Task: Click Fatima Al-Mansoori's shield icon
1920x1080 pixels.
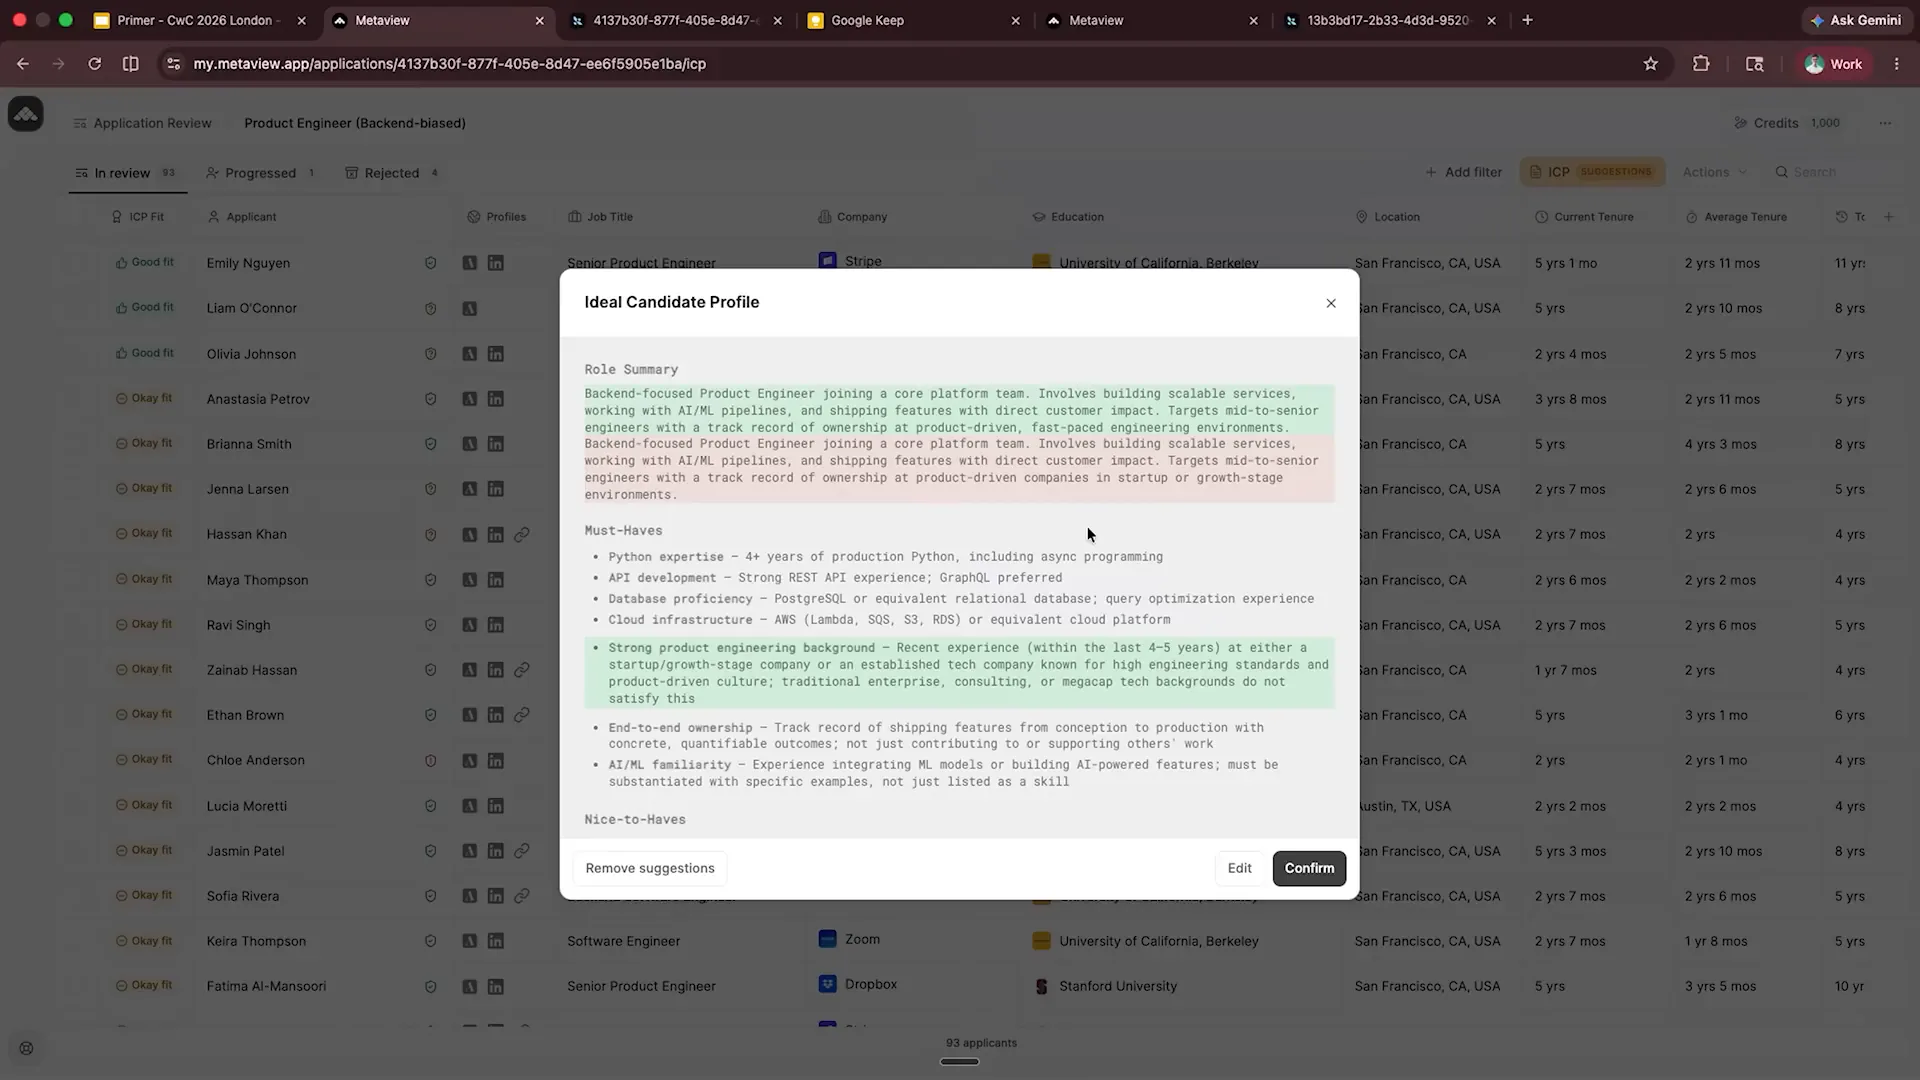Action: pyautogui.click(x=430, y=986)
